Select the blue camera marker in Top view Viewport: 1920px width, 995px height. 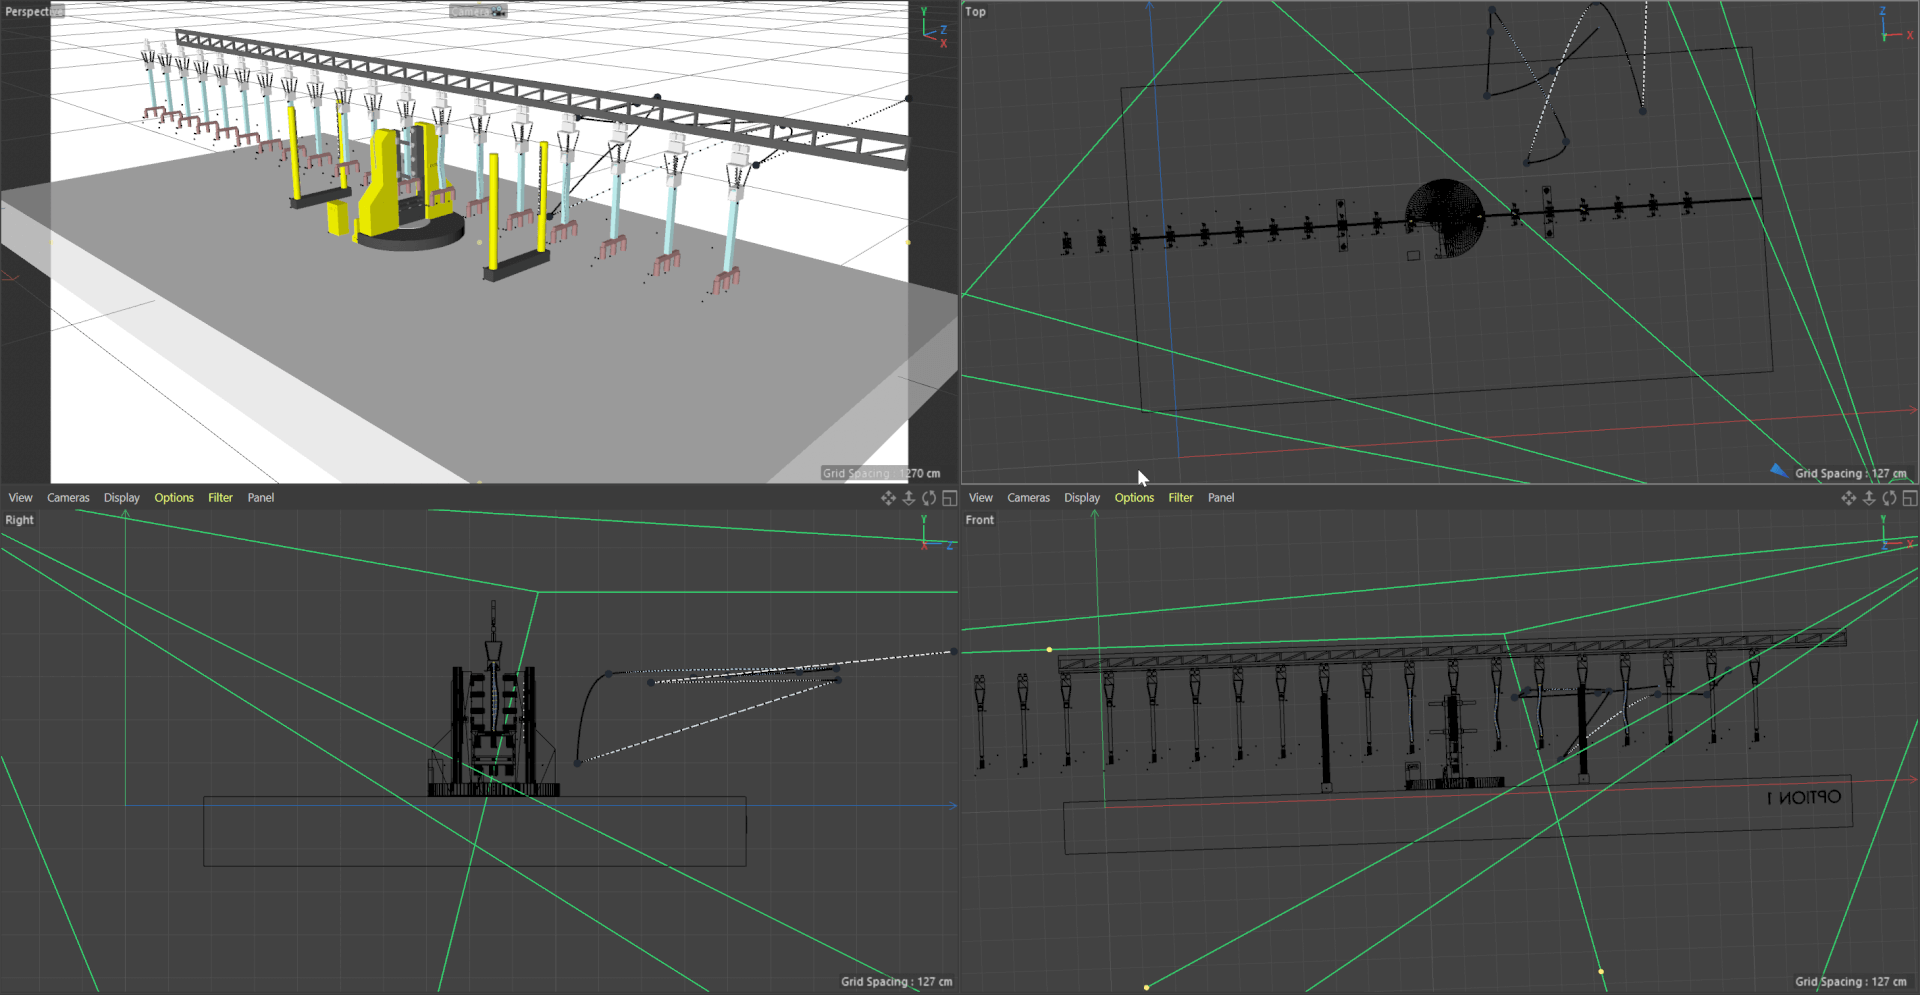(1779, 470)
